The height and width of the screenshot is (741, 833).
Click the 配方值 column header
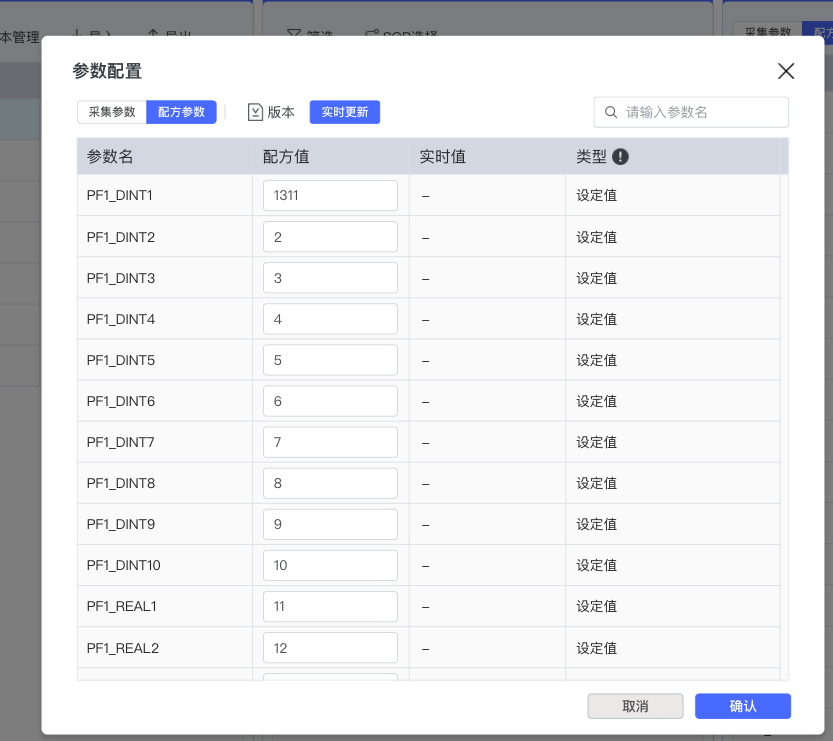pyautogui.click(x=286, y=157)
